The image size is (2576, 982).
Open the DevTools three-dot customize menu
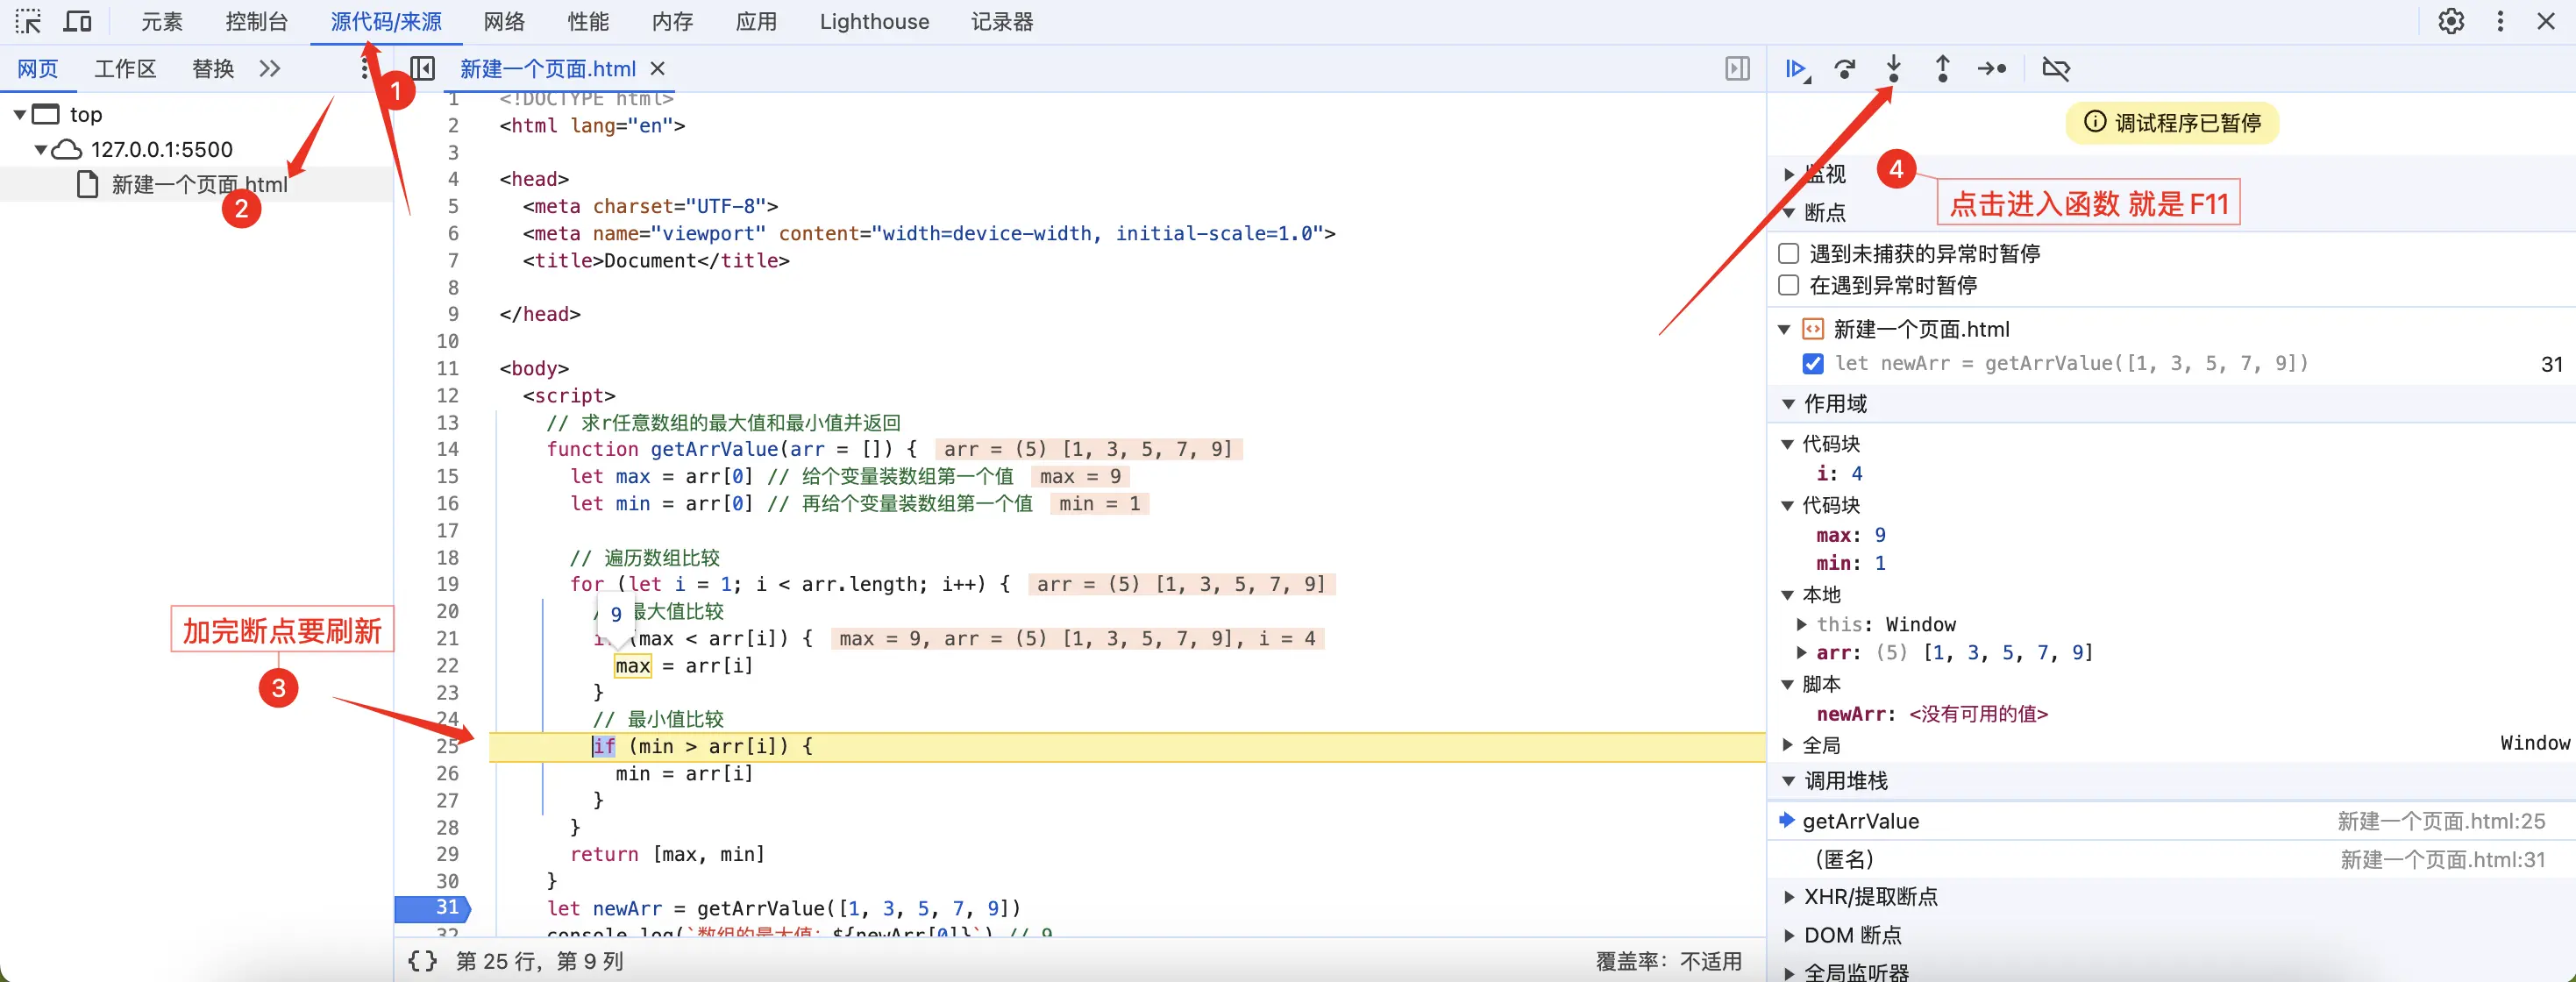[2500, 21]
